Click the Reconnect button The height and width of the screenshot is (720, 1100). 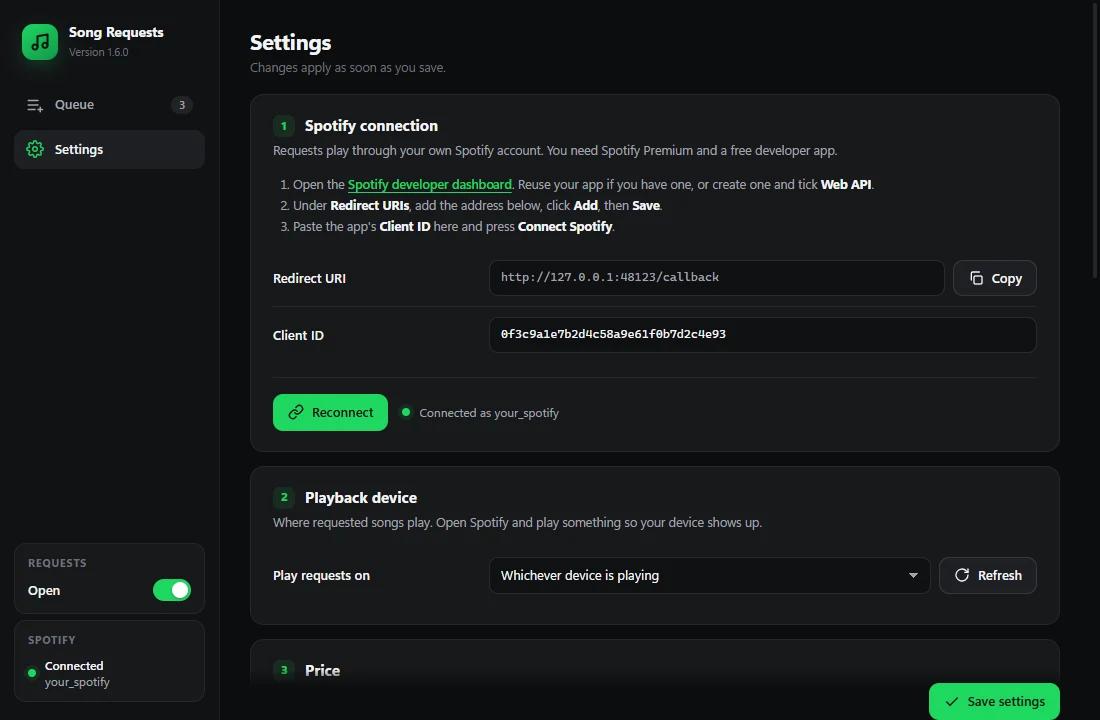[330, 413]
